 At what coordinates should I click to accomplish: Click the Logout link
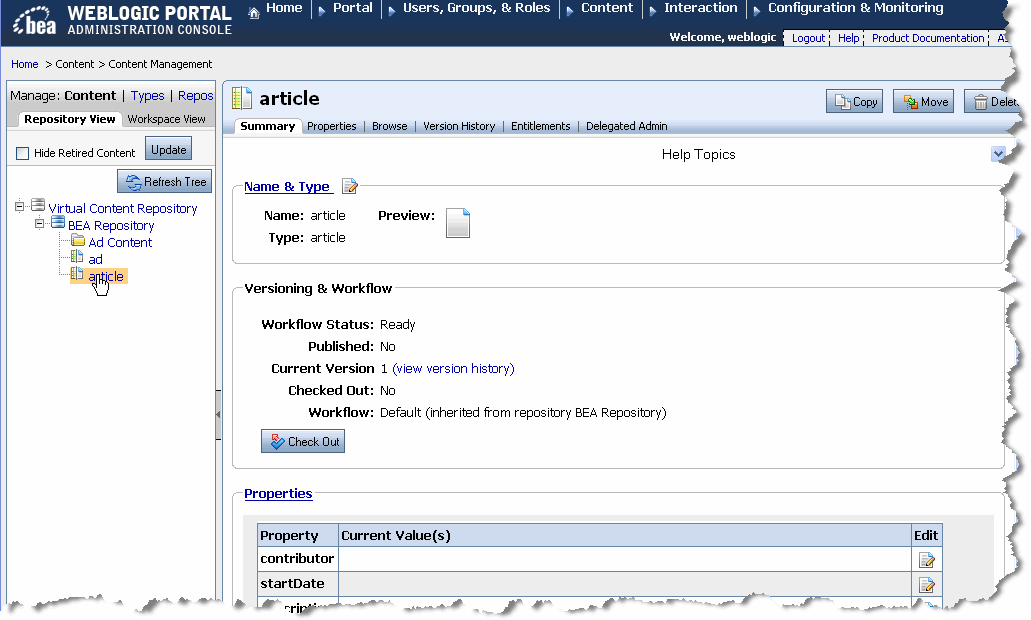807,38
